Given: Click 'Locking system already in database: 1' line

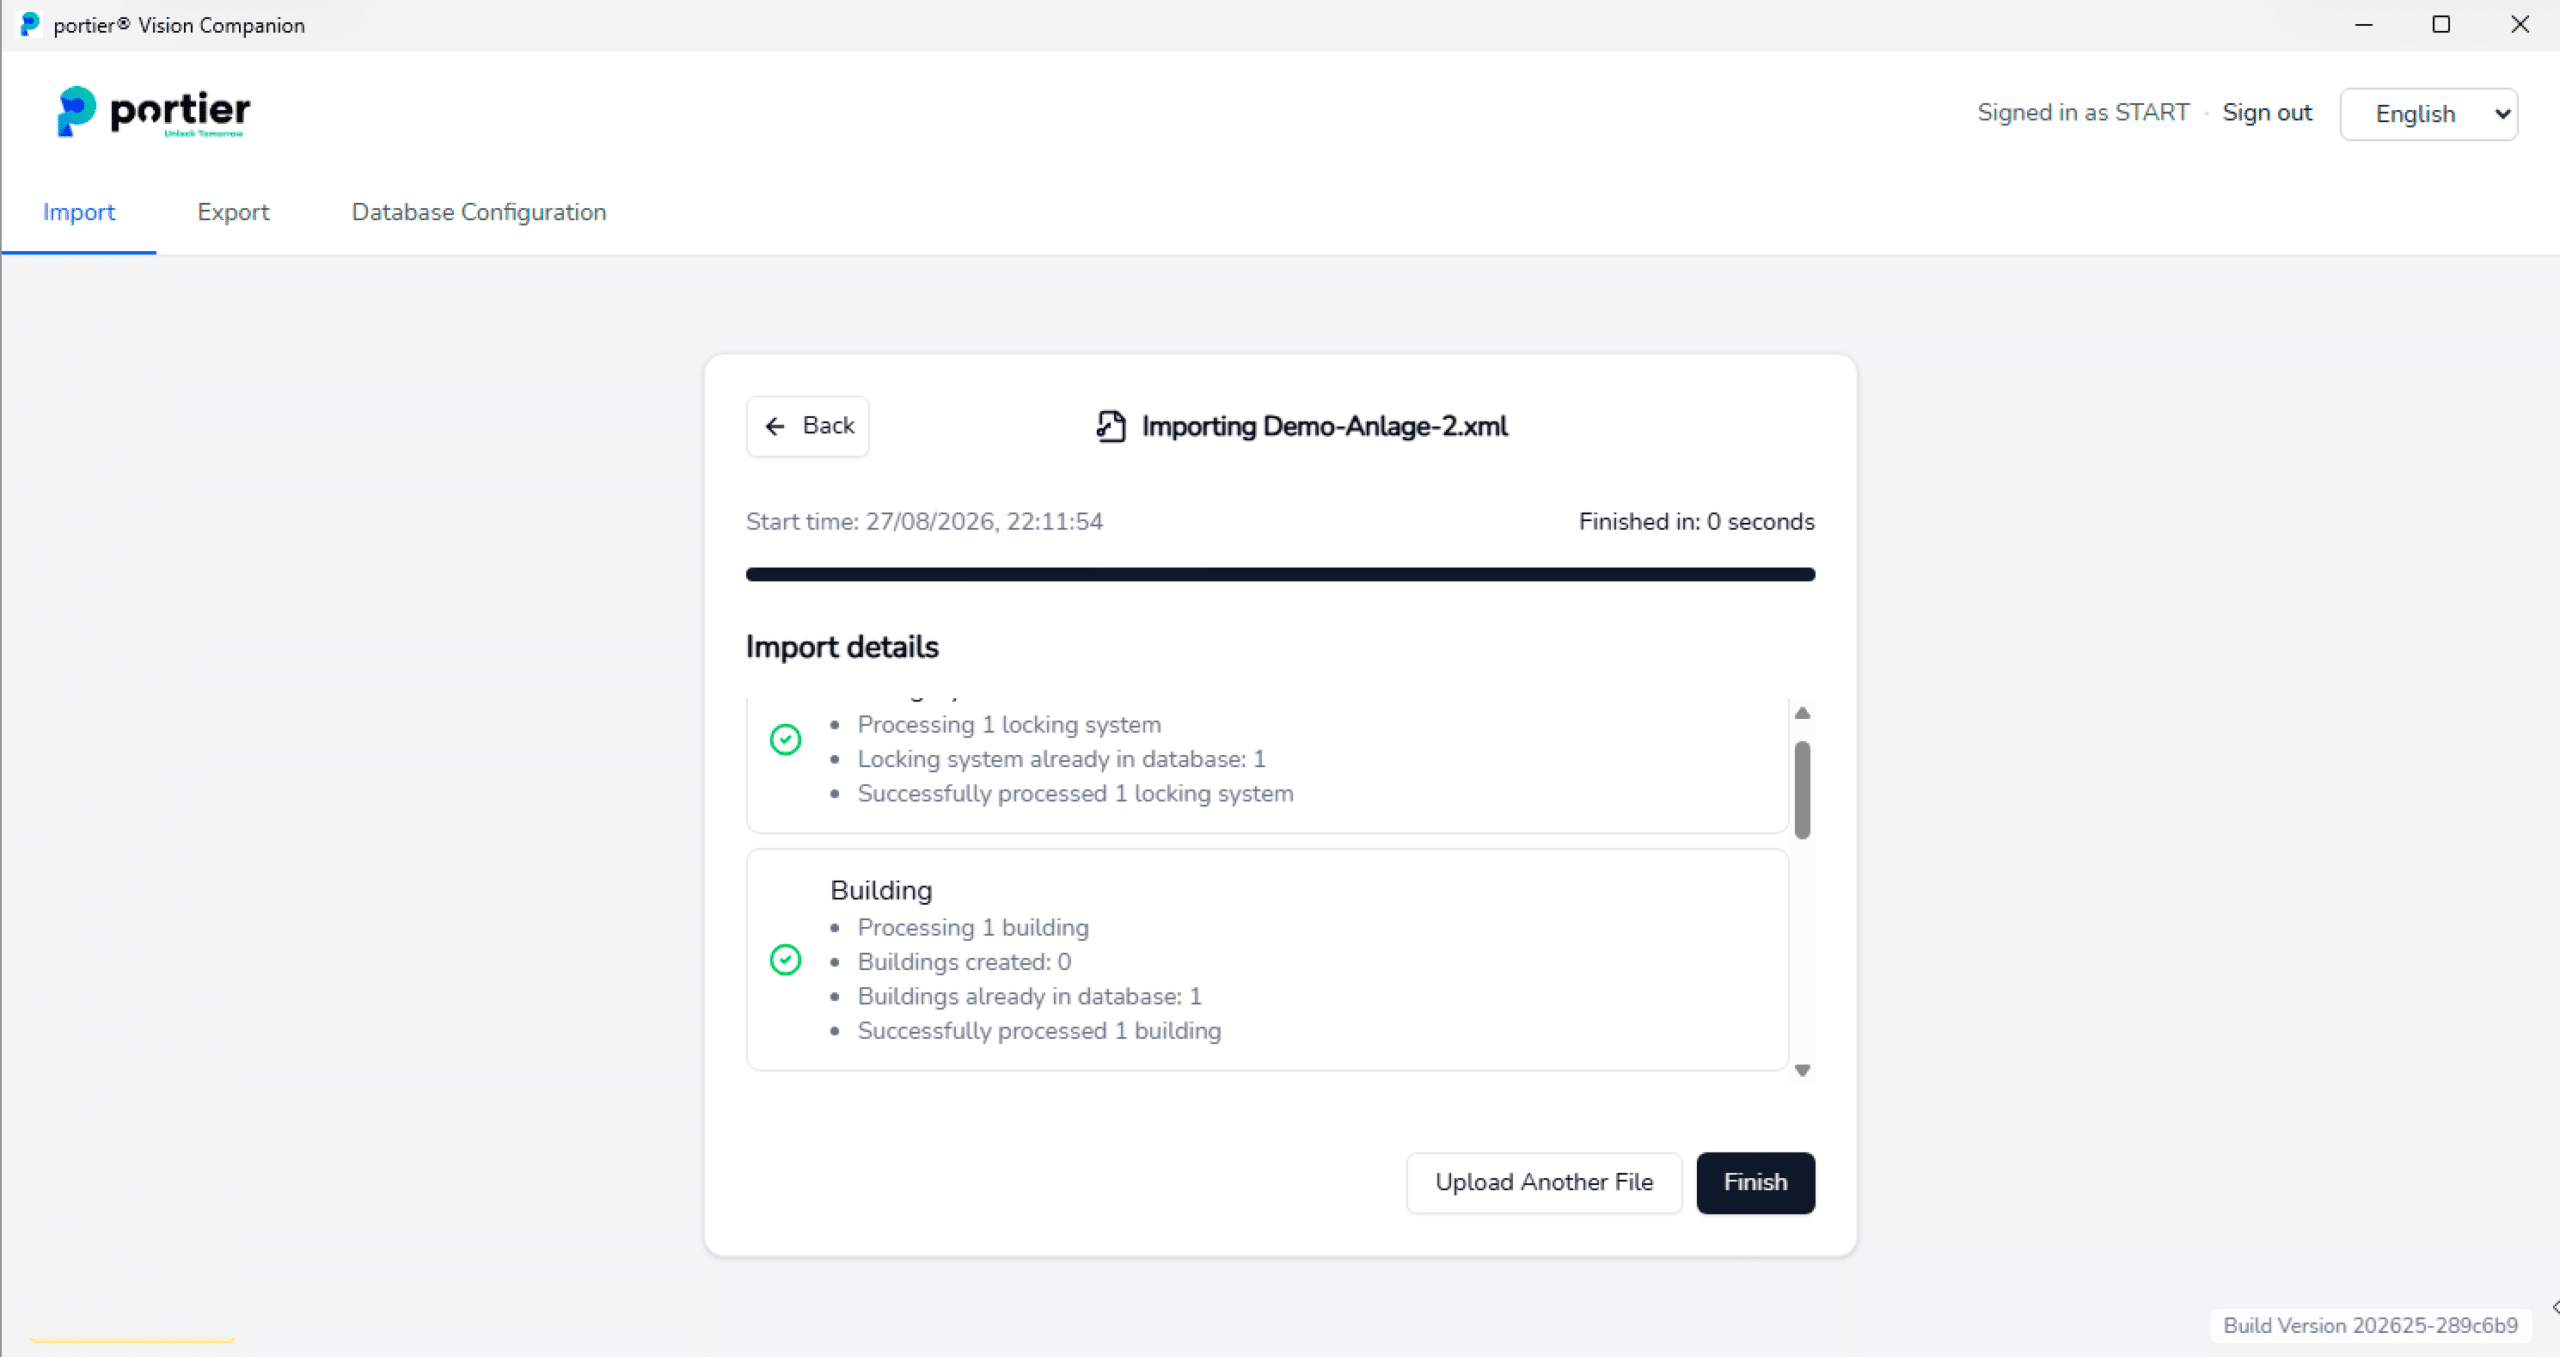Looking at the screenshot, I should click(x=1061, y=759).
